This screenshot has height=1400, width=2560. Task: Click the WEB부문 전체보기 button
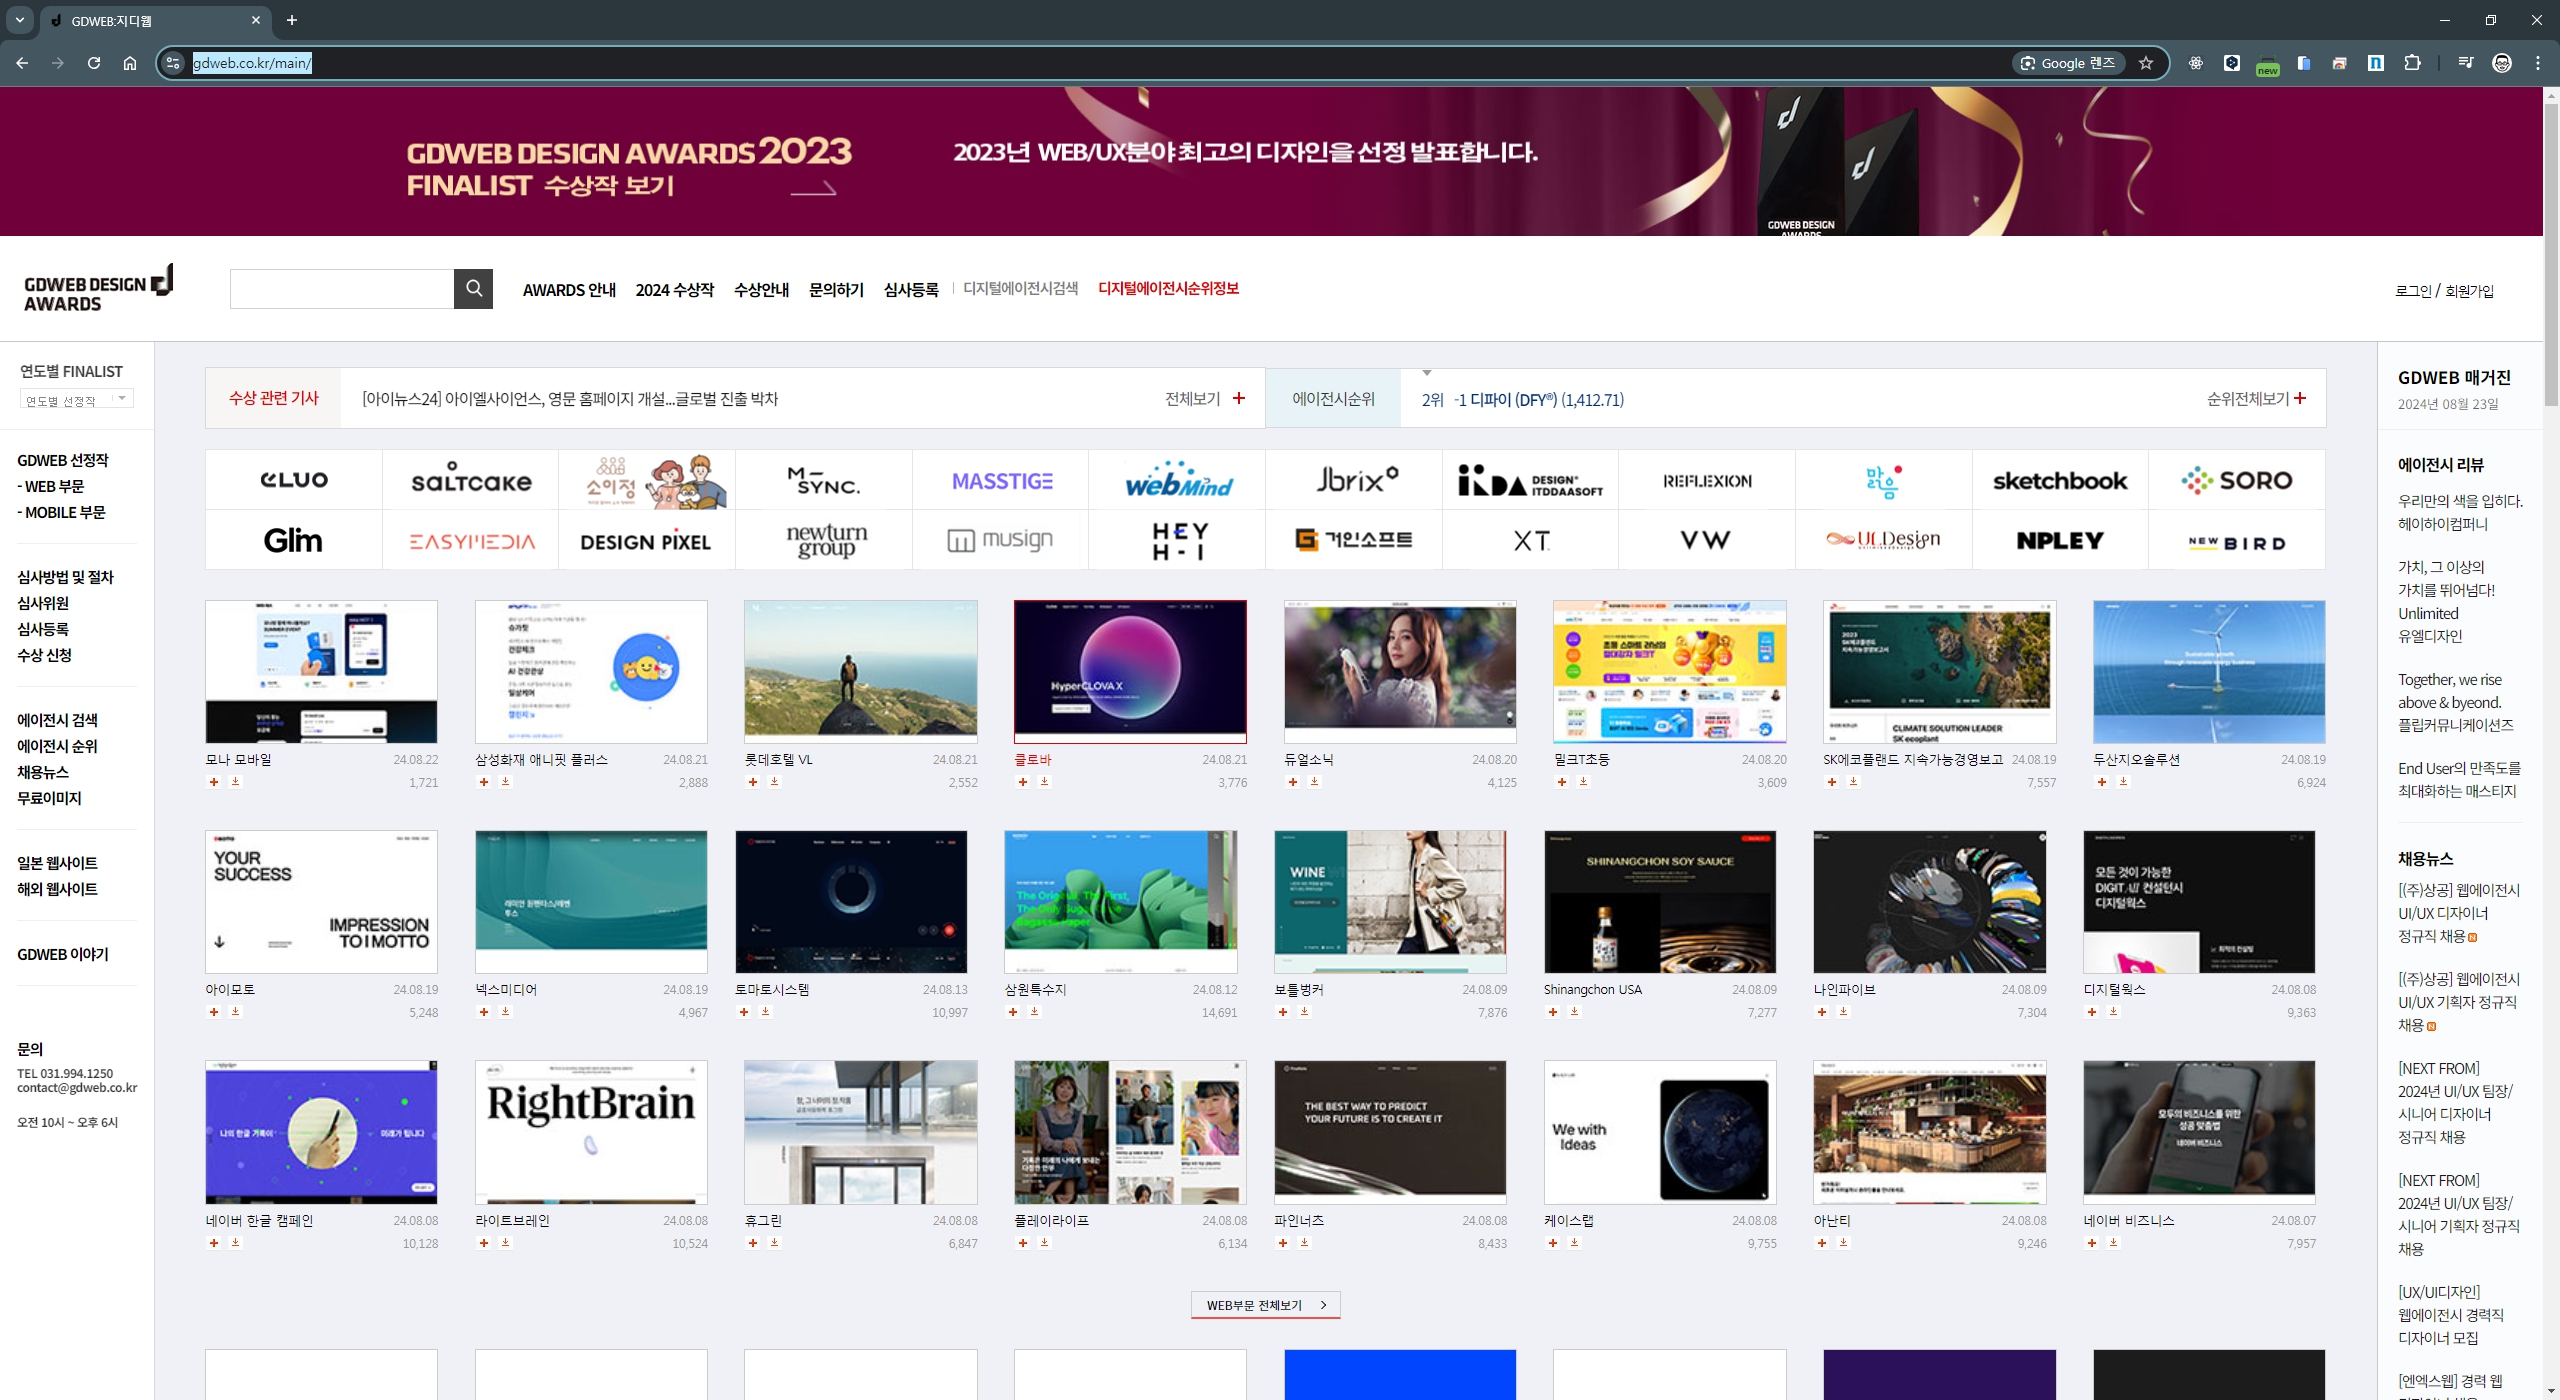1265,1305
